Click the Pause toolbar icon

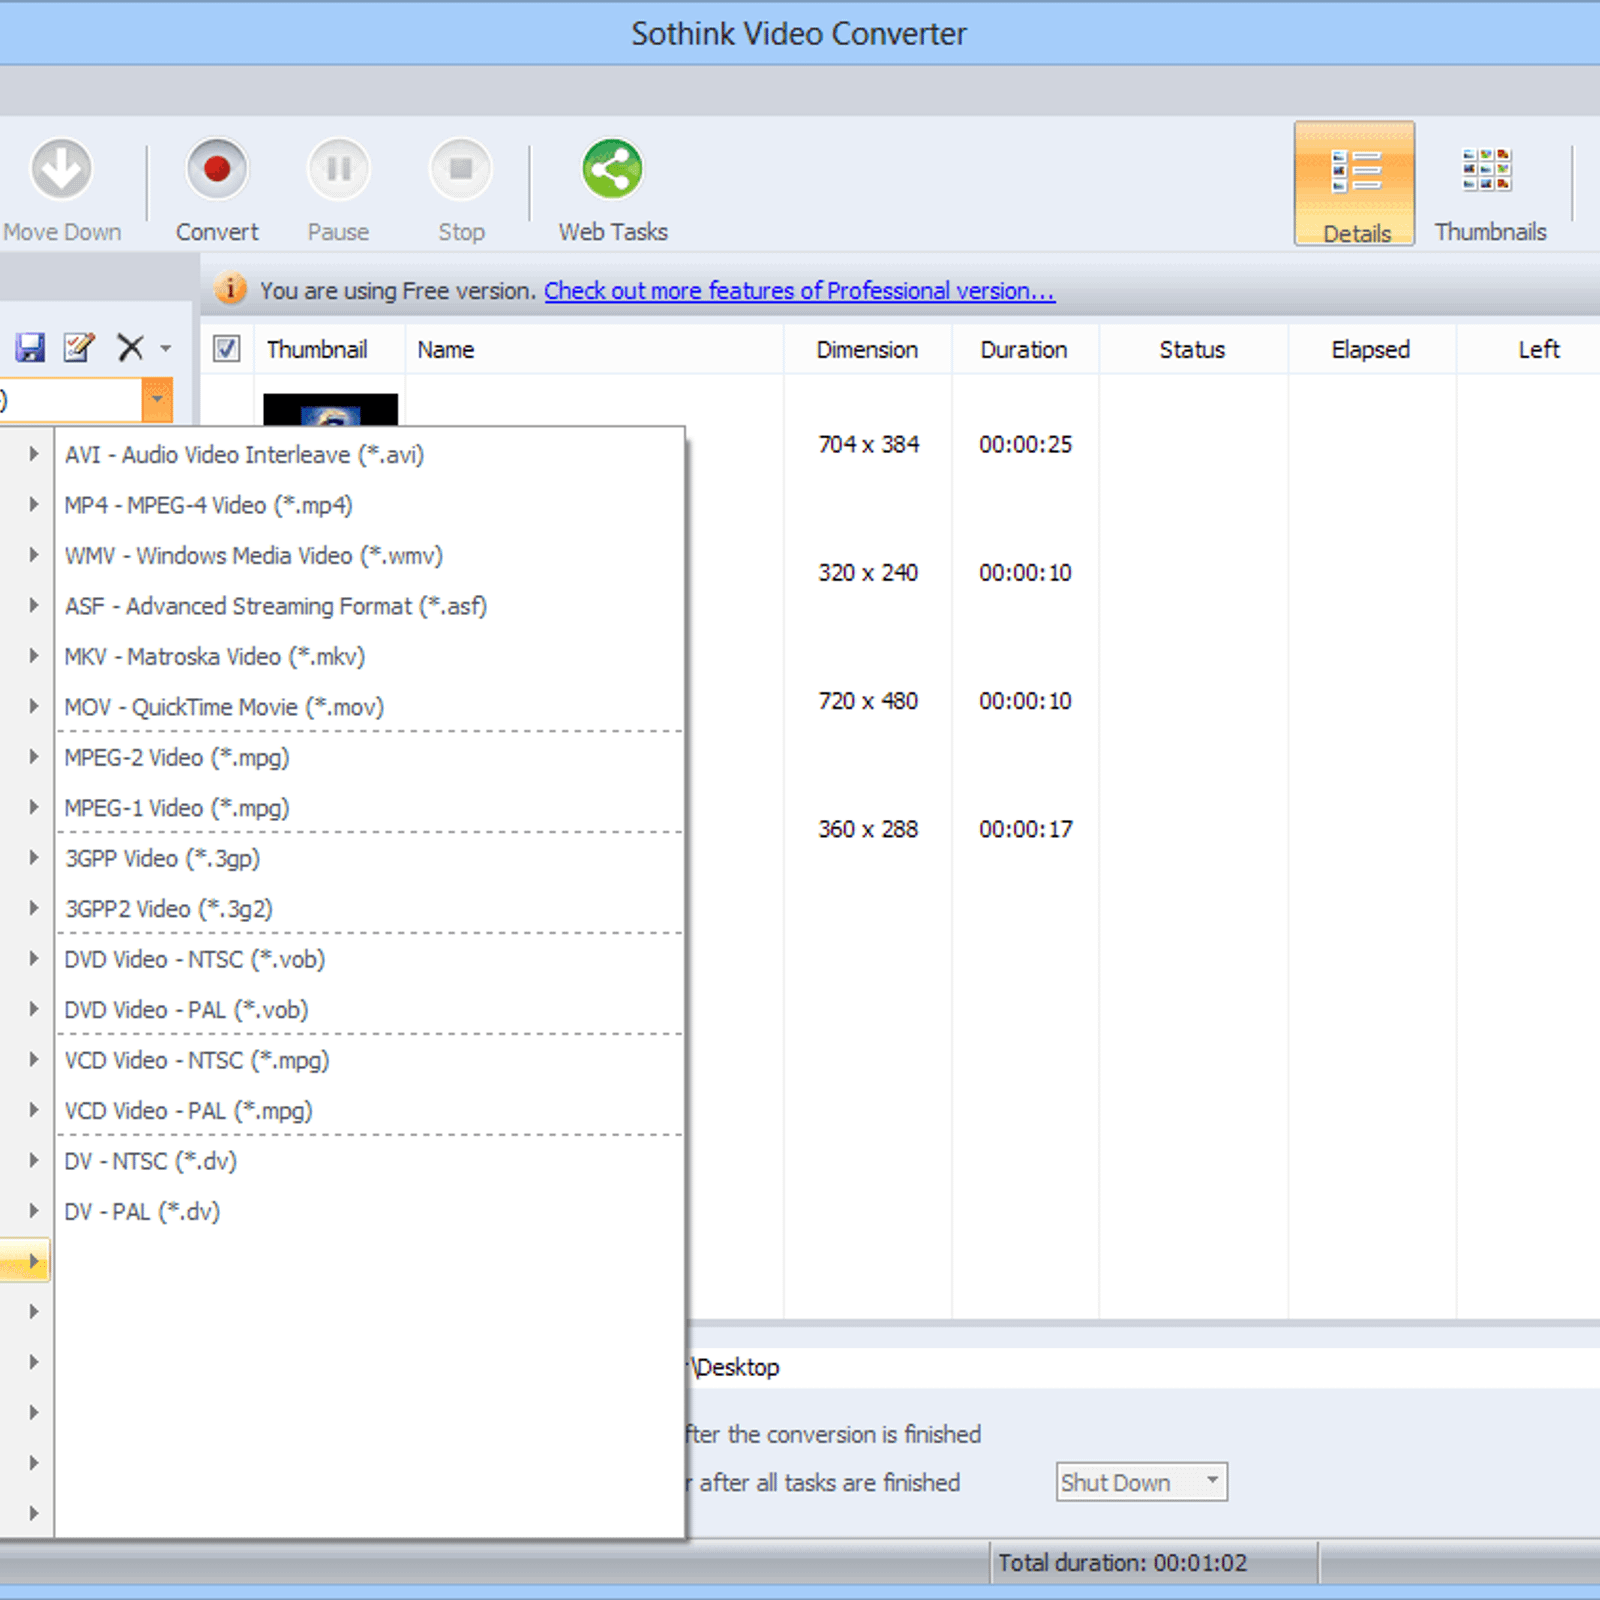[339, 169]
